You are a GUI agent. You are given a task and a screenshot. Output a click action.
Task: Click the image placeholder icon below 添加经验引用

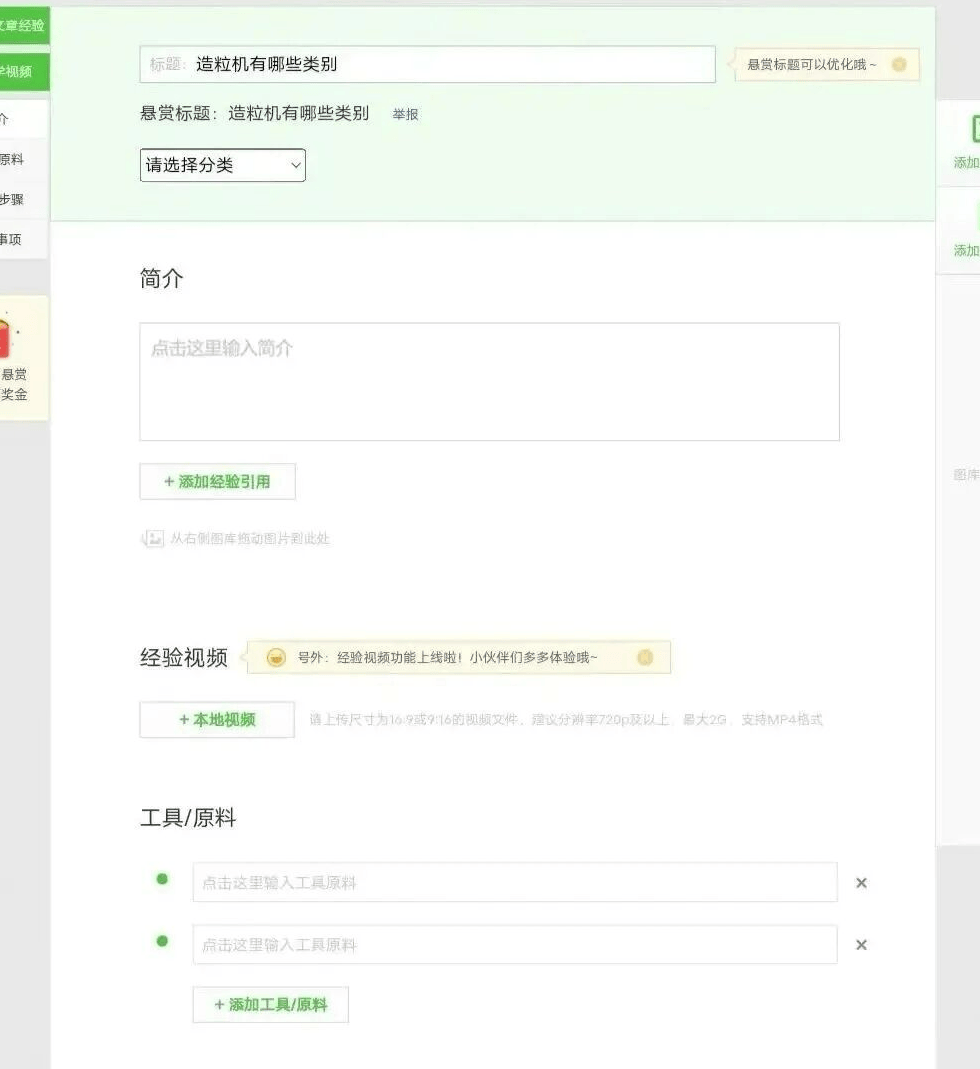[x=153, y=539]
